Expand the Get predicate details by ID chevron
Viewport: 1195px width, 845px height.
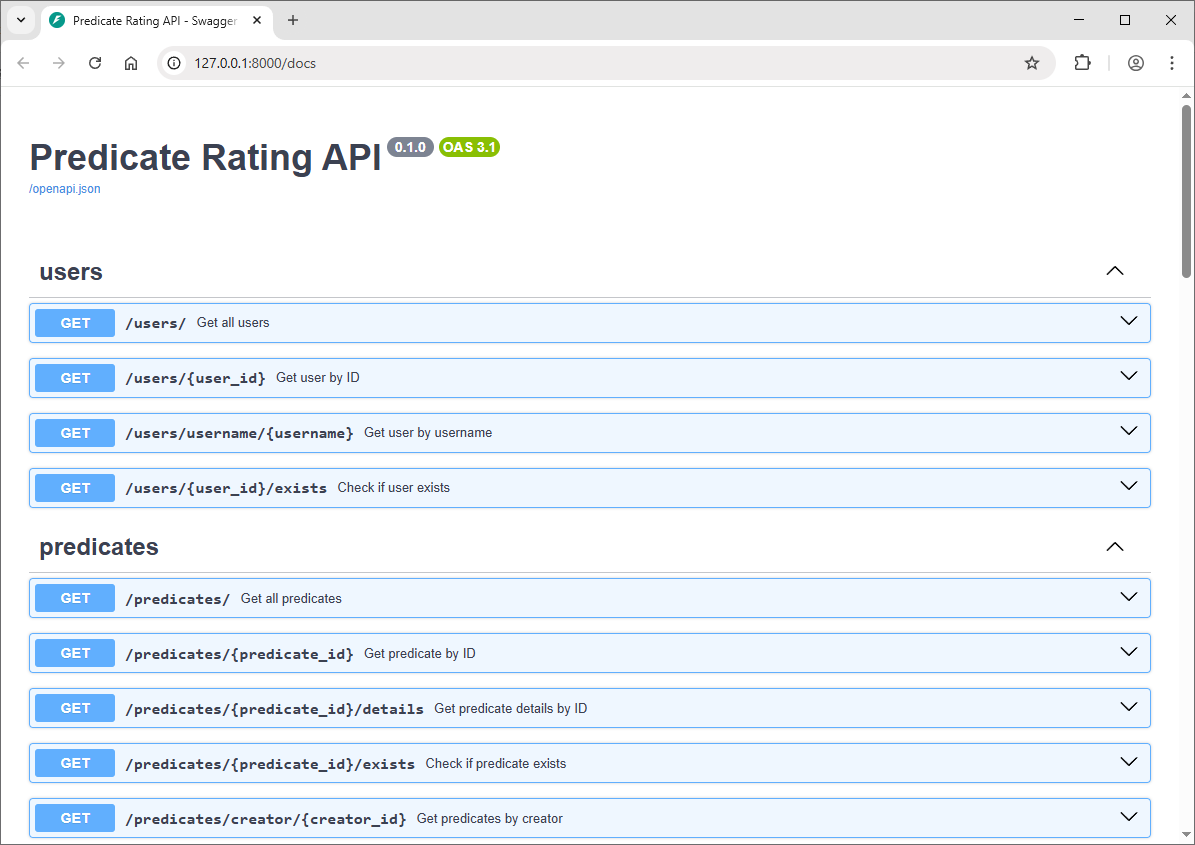1129,706
